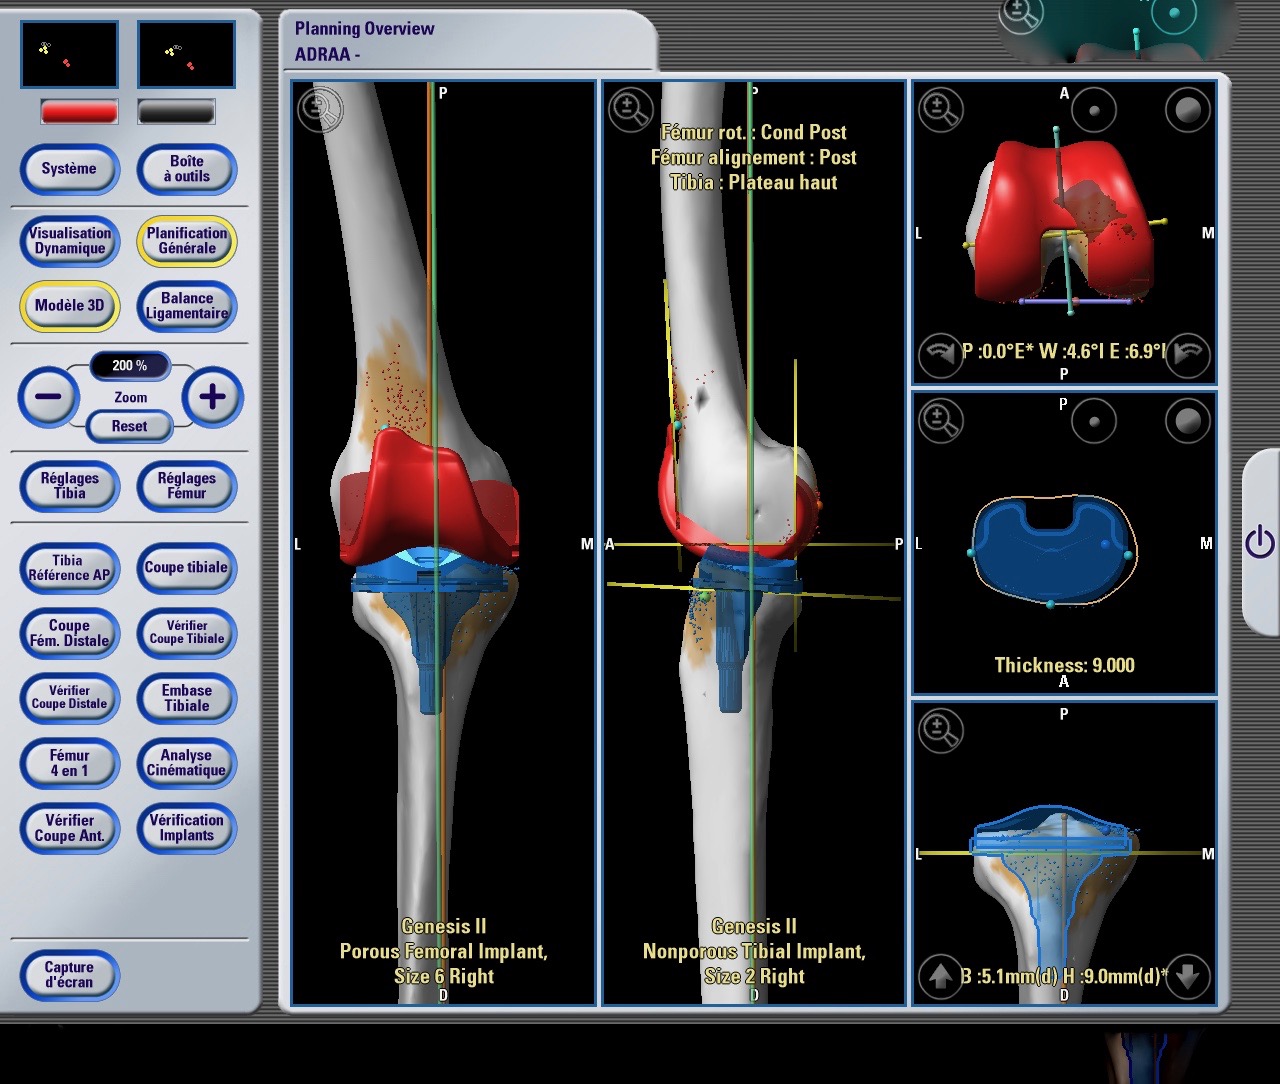Go to Tibia Référence AP step
1280x1084 pixels.
[69, 568]
